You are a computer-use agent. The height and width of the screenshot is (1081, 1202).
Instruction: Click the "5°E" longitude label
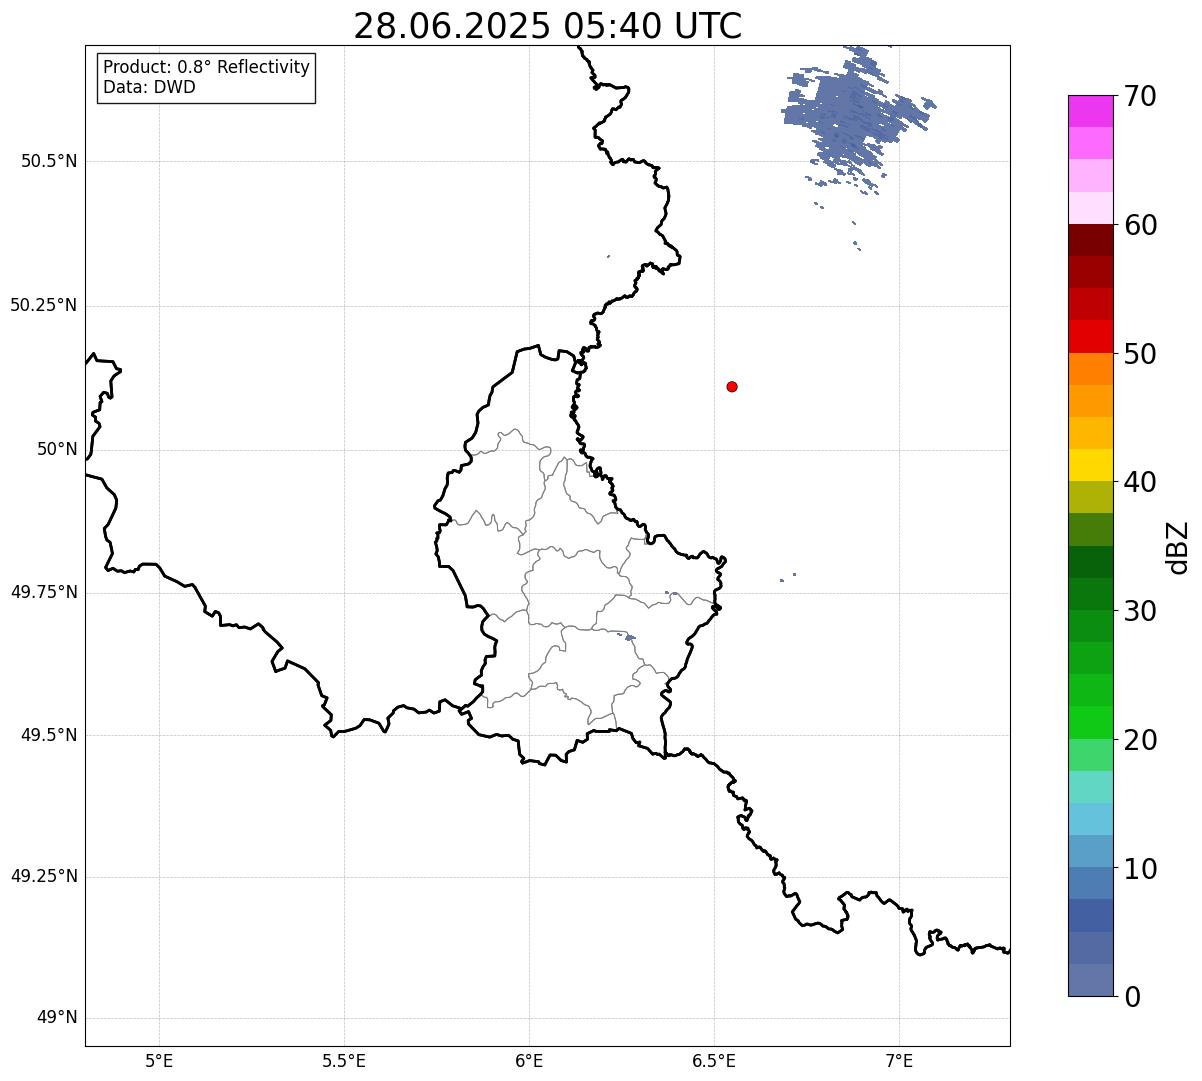(x=159, y=1060)
